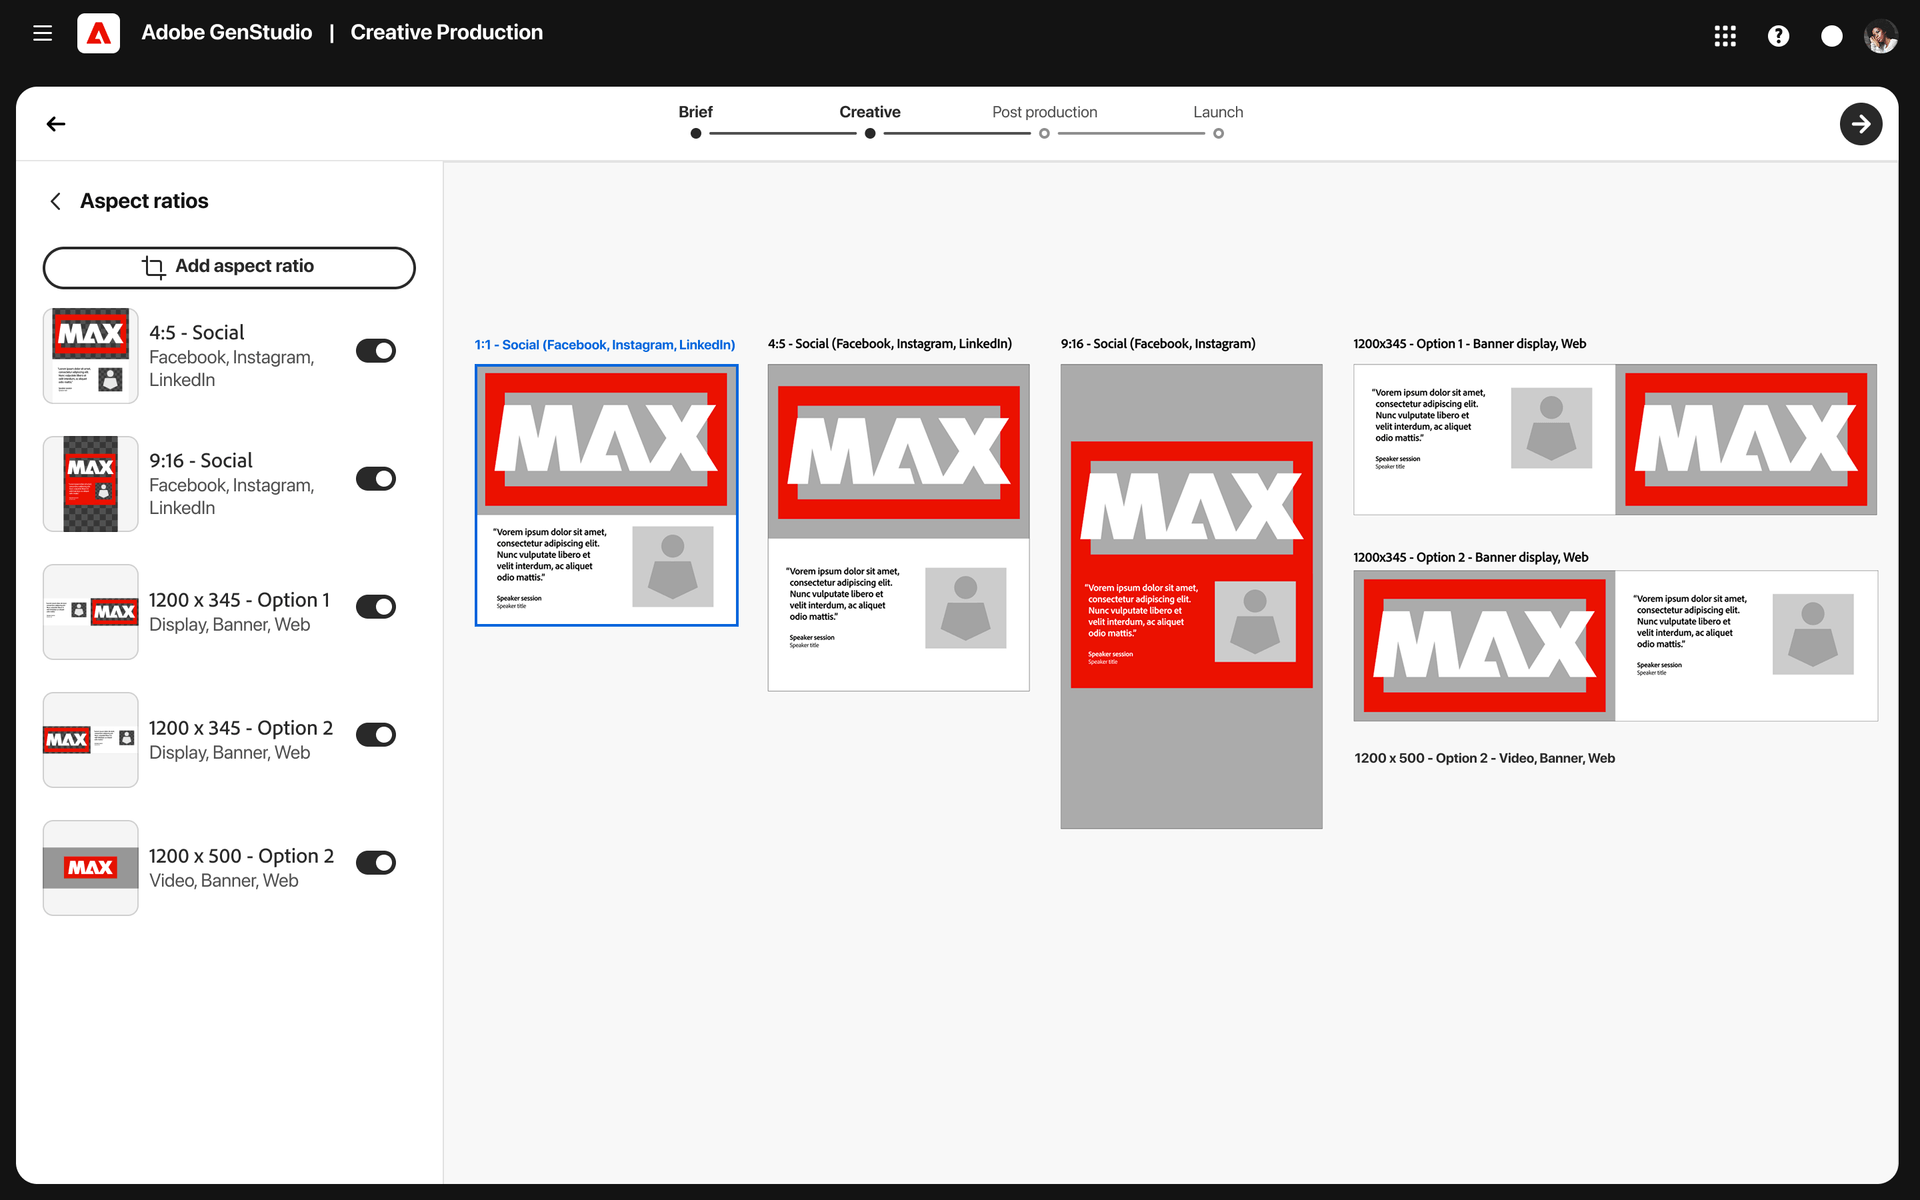Screen dimensions: 1920x1200
Task: Click 1200 x 500 - Option 2 sidebar label
Action: pyautogui.click(x=241, y=856)
